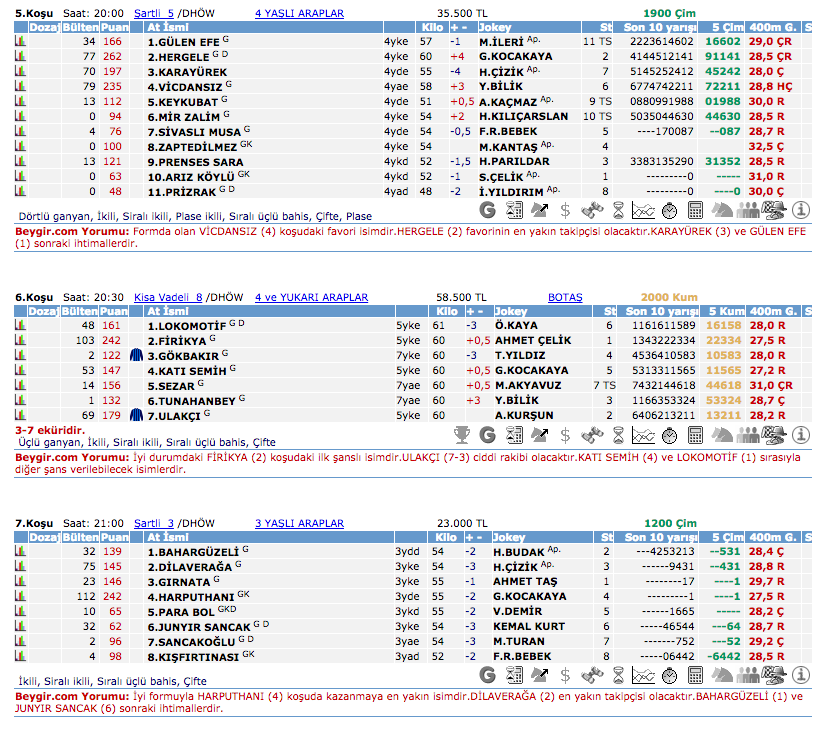833x736 pixels.
Task: Click the trophy icon under race 6
Action: [462, 435]
